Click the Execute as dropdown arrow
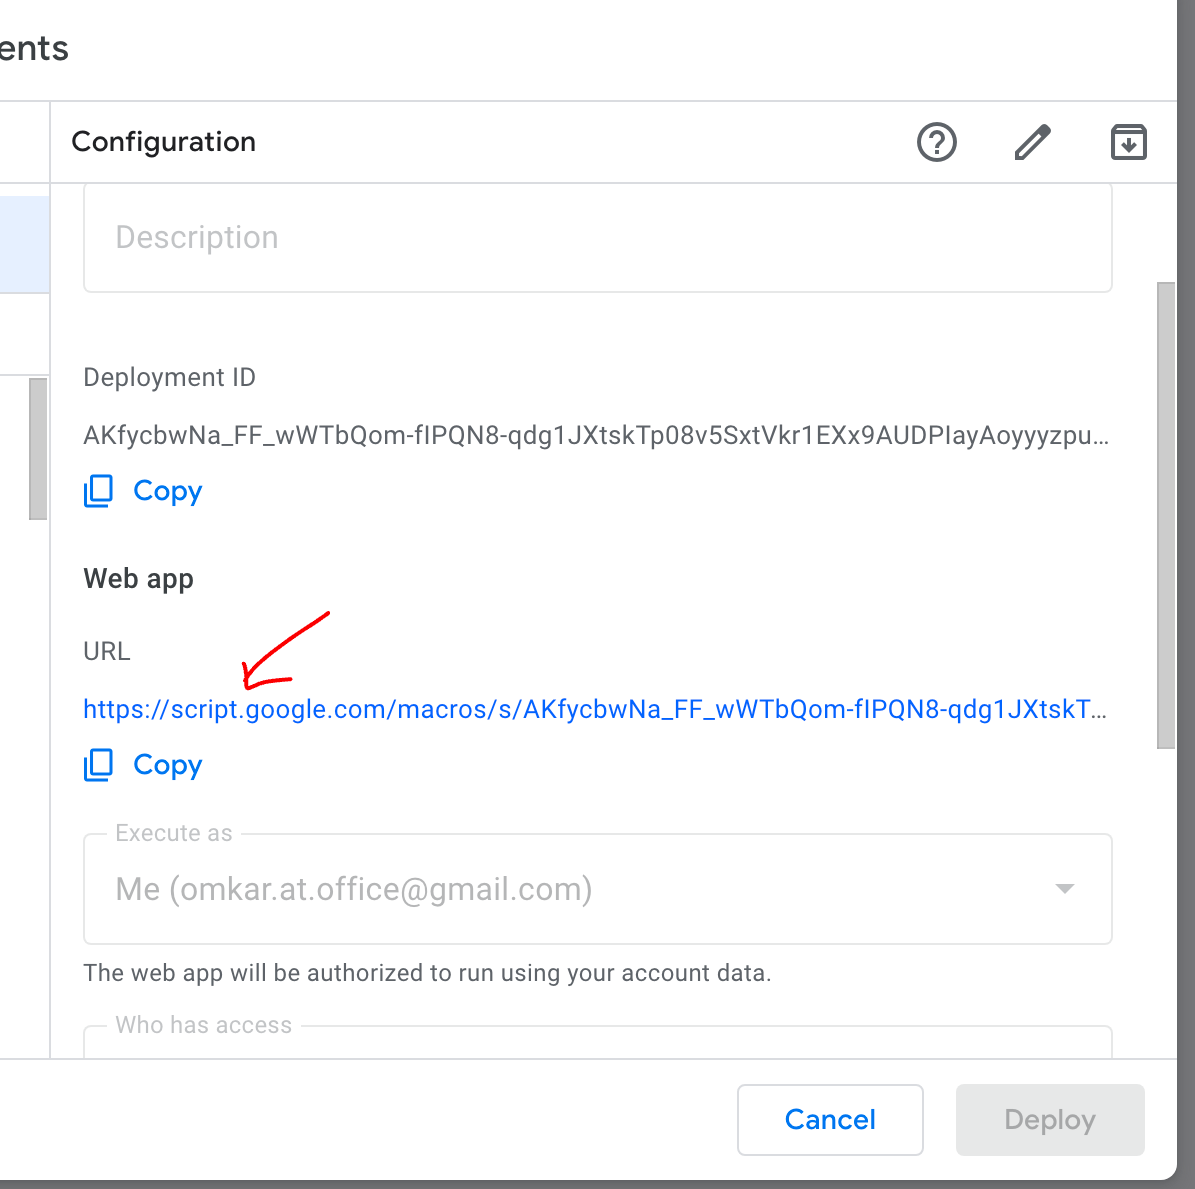The width and height of the screenshot is (1195, 1189). pyautogui.click(x=1065, y=889)
